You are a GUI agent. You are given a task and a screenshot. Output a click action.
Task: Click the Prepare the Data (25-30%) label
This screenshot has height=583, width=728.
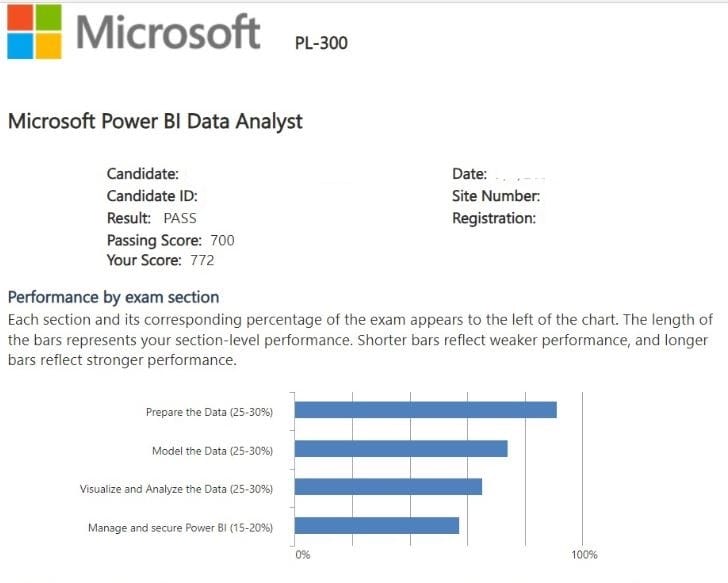[x=209, y=412]
